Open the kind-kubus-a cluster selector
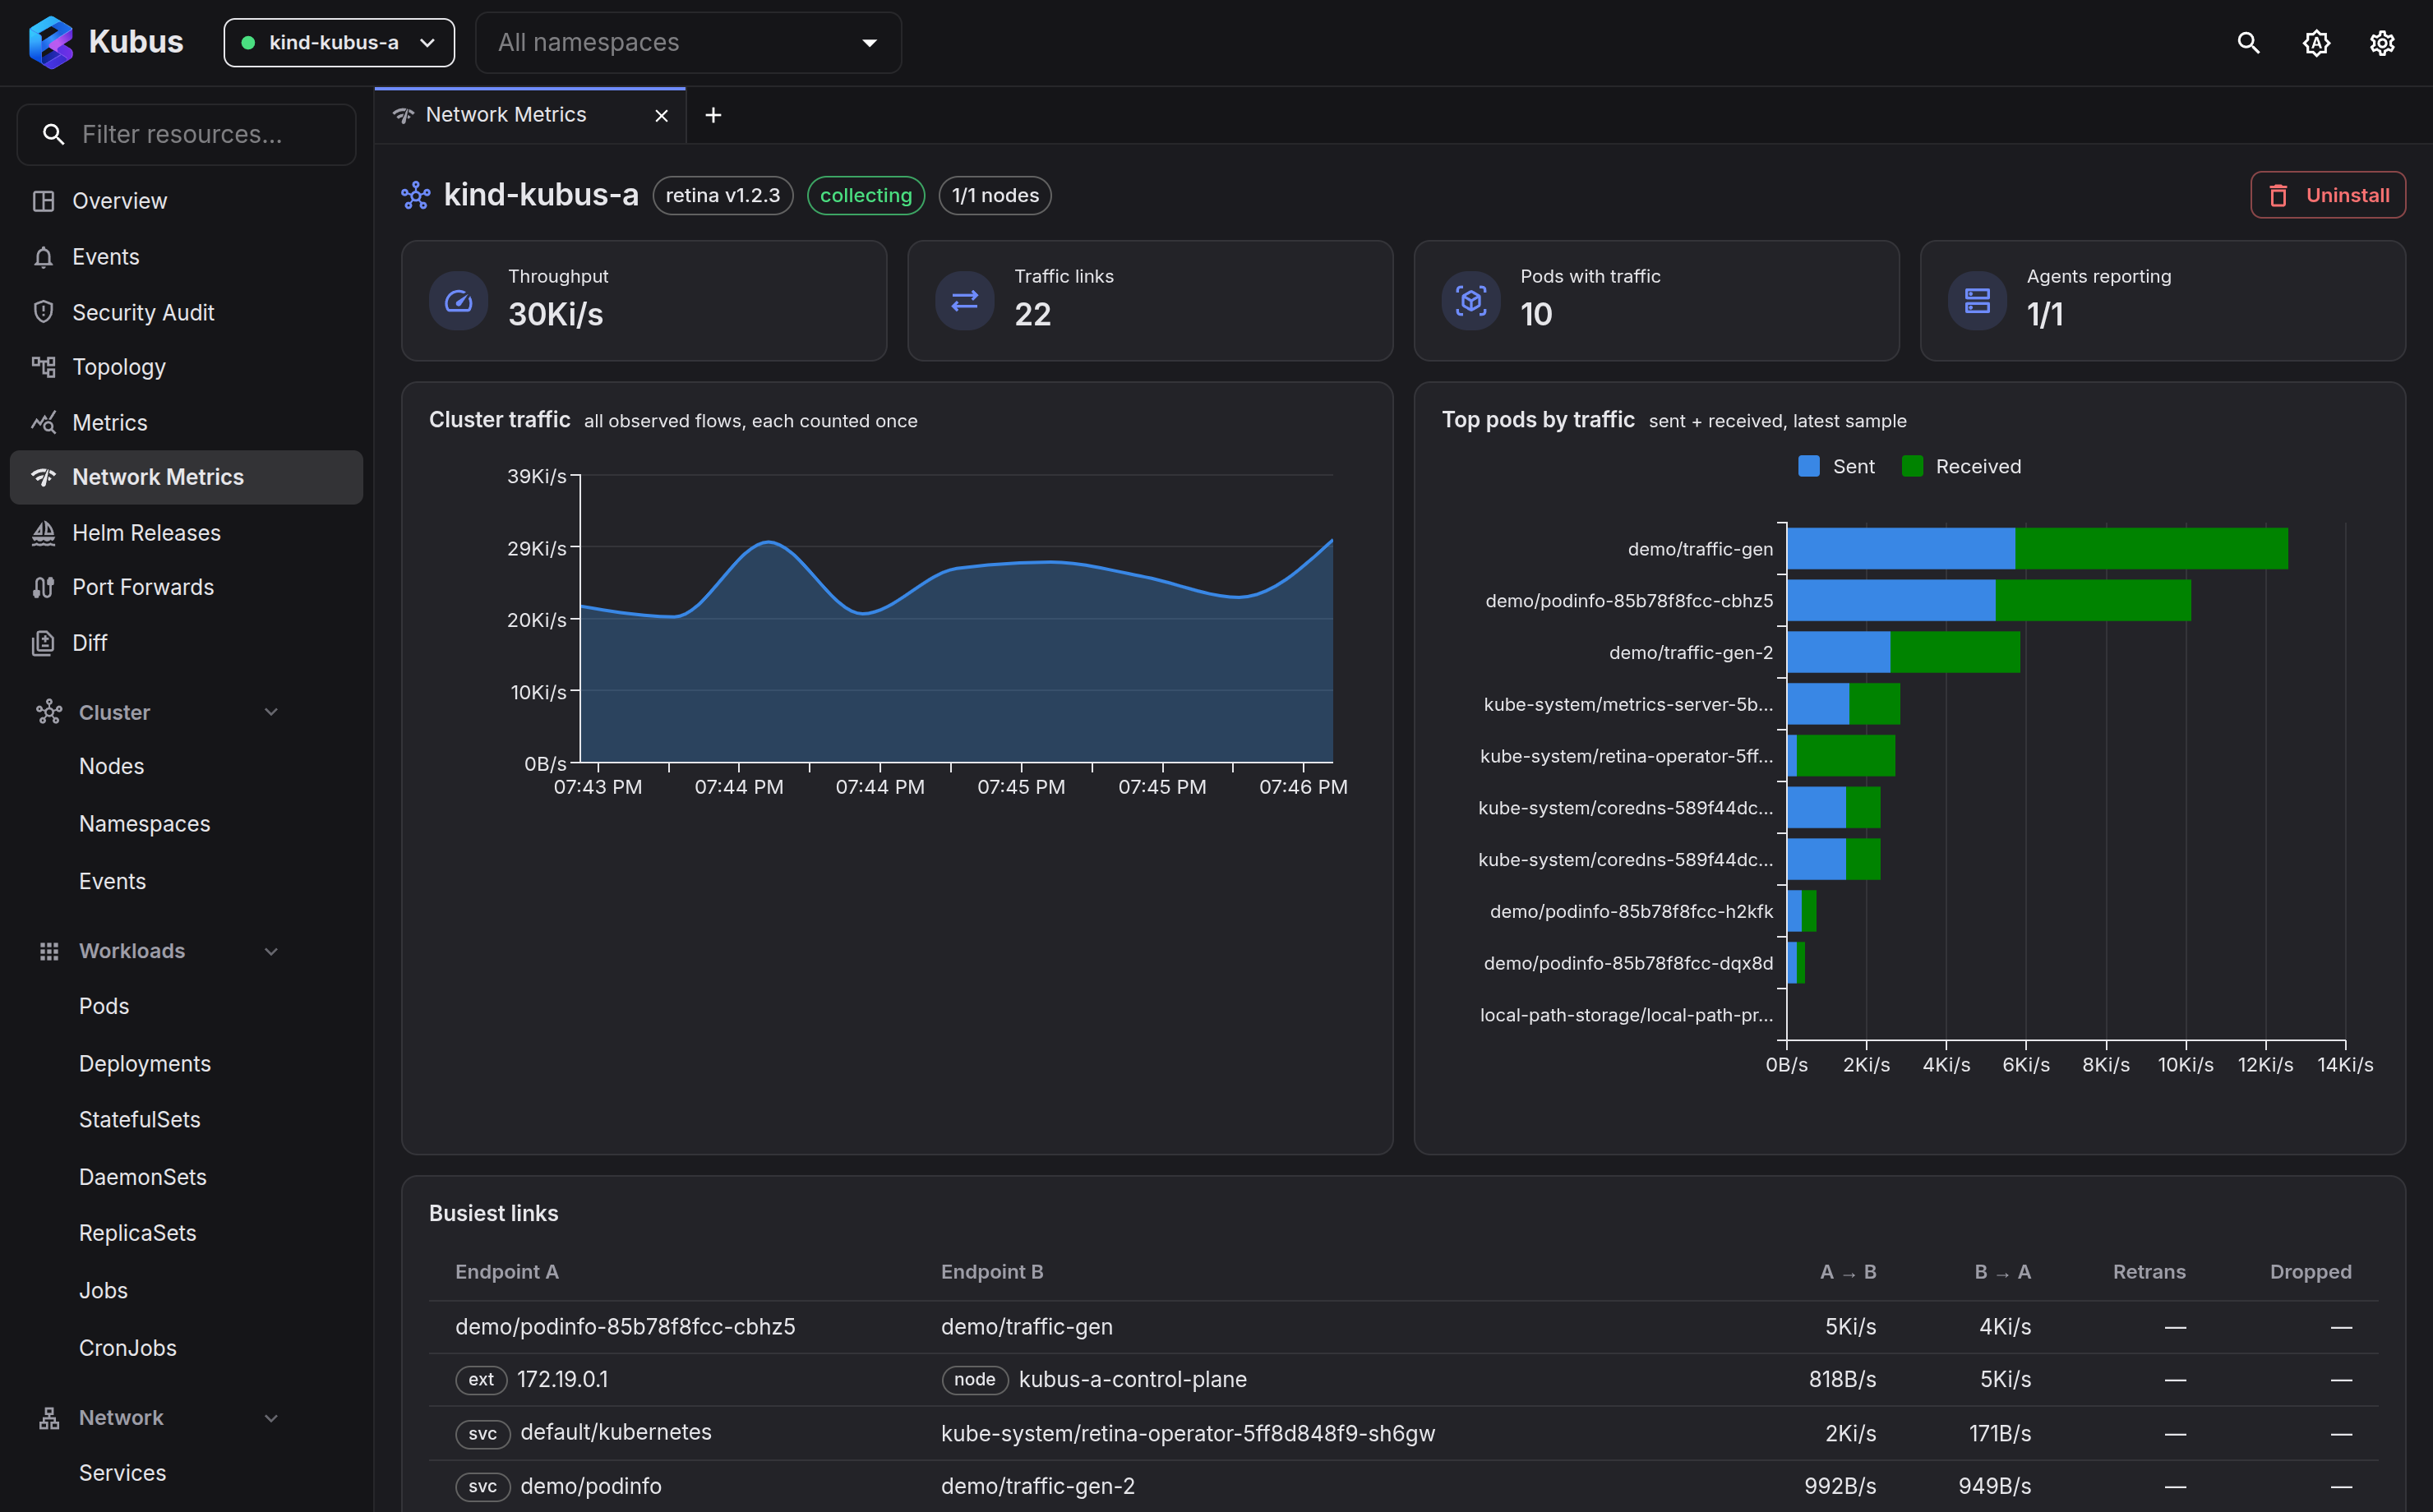The width and height of the screenshot is (2433, 1512). tap(339, 43)
